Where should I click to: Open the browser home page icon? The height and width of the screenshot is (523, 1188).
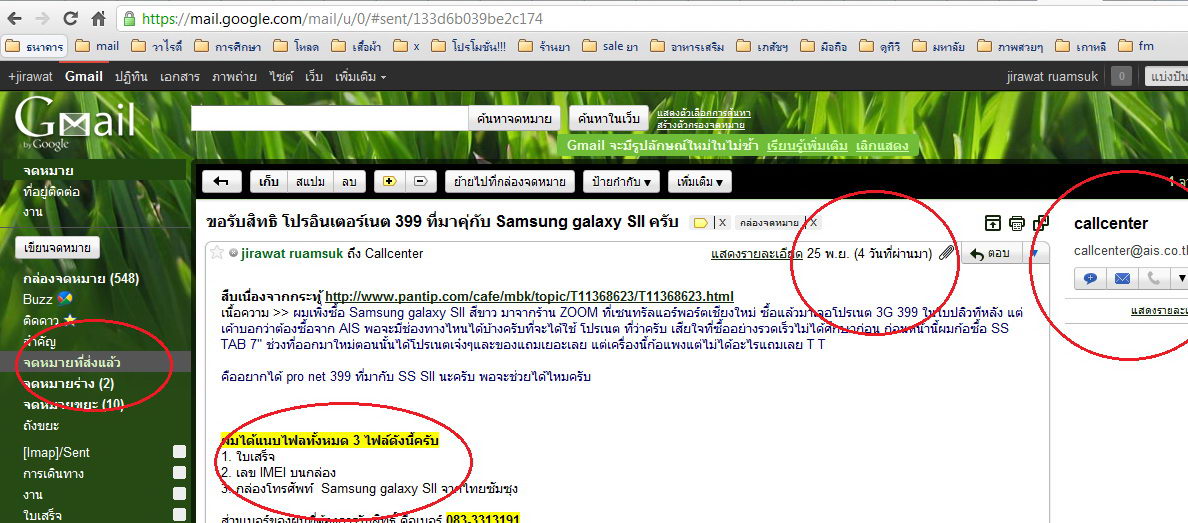coord(98,18)
